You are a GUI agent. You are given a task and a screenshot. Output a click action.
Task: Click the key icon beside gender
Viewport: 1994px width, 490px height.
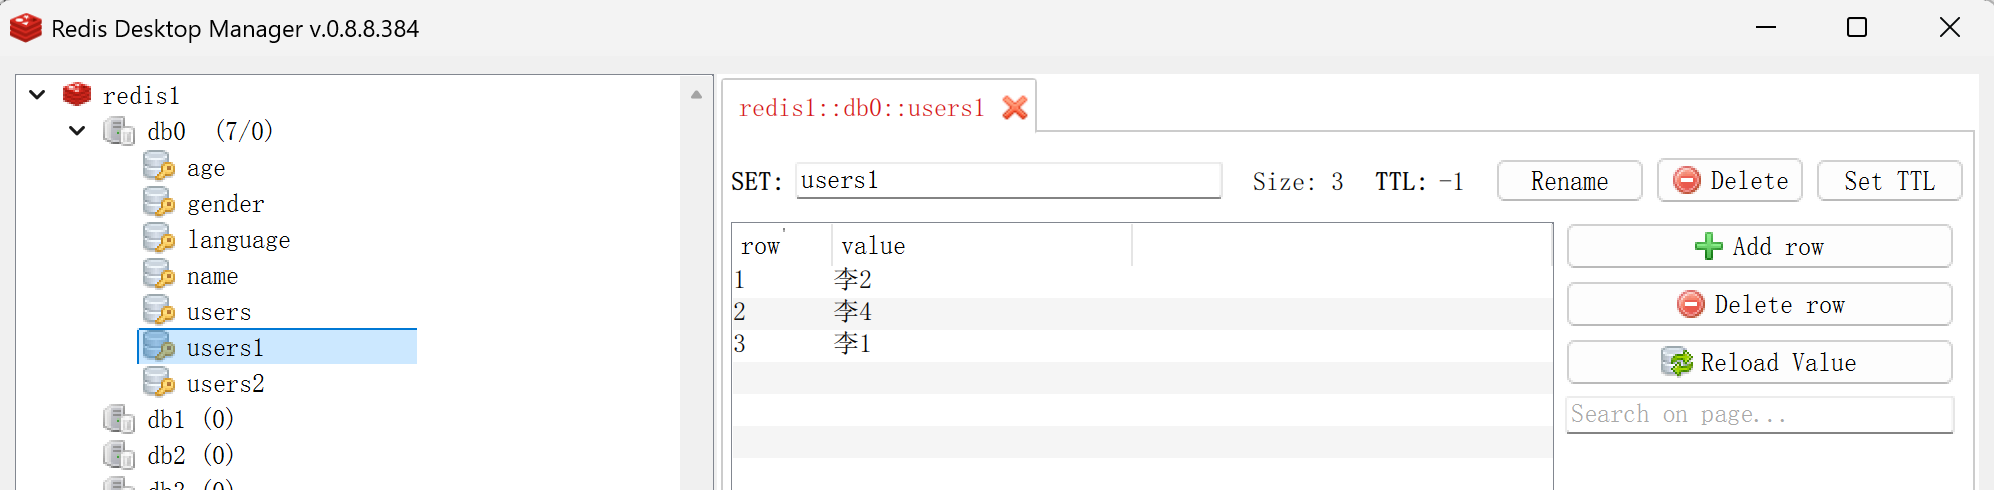[159, 203]
